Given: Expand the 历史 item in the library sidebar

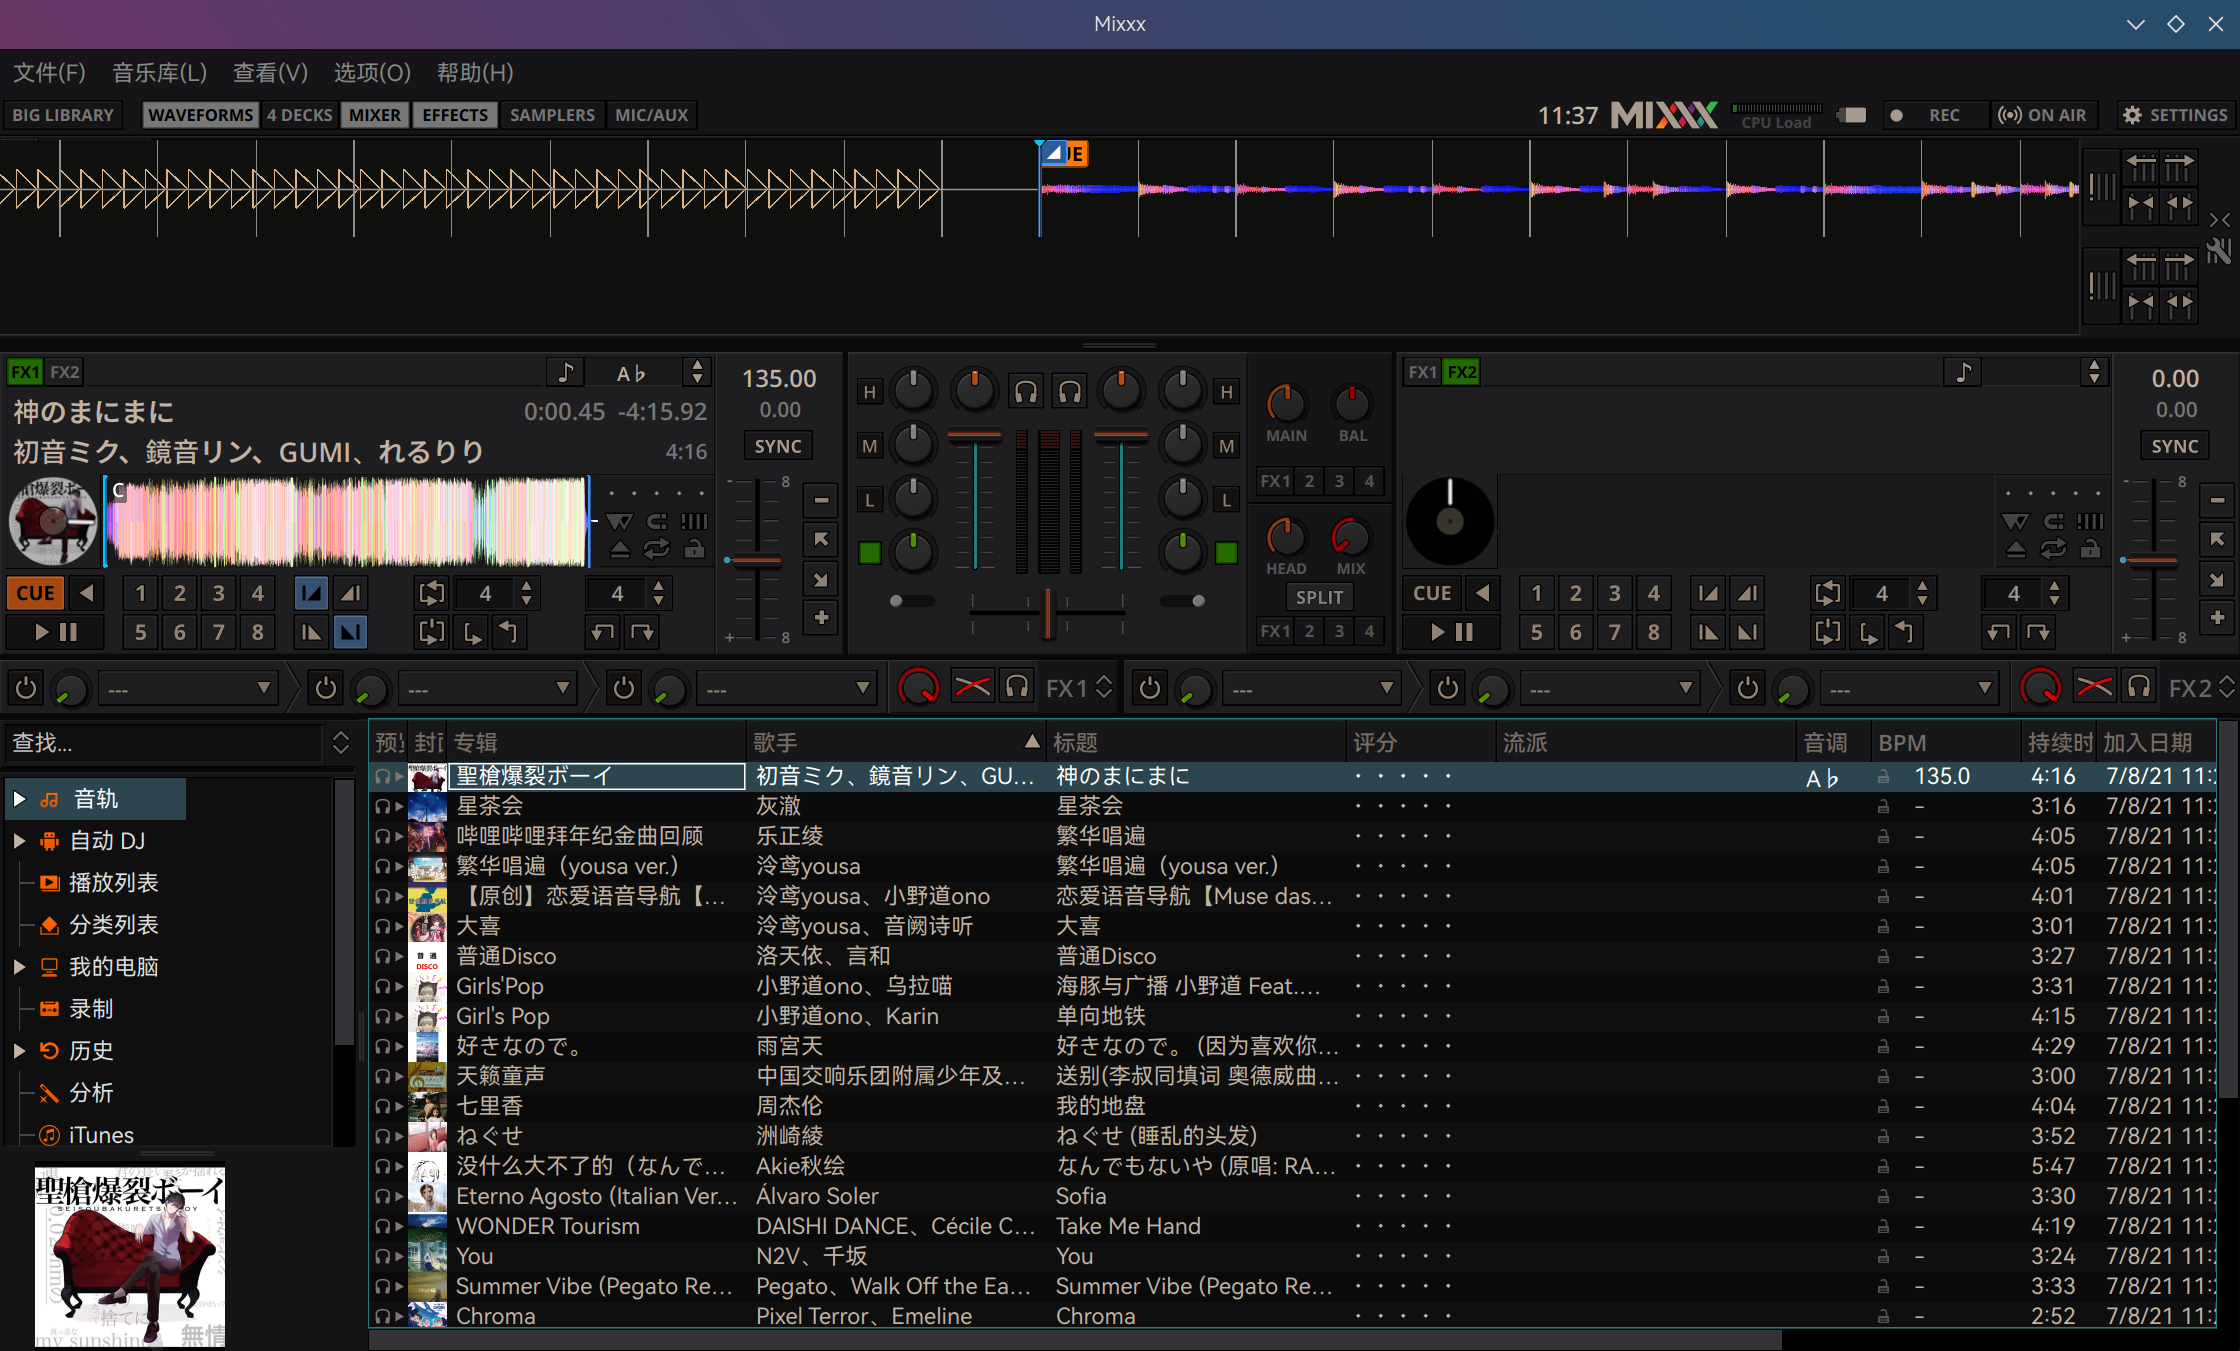Looking at the screenshot, I should 18,1050.
